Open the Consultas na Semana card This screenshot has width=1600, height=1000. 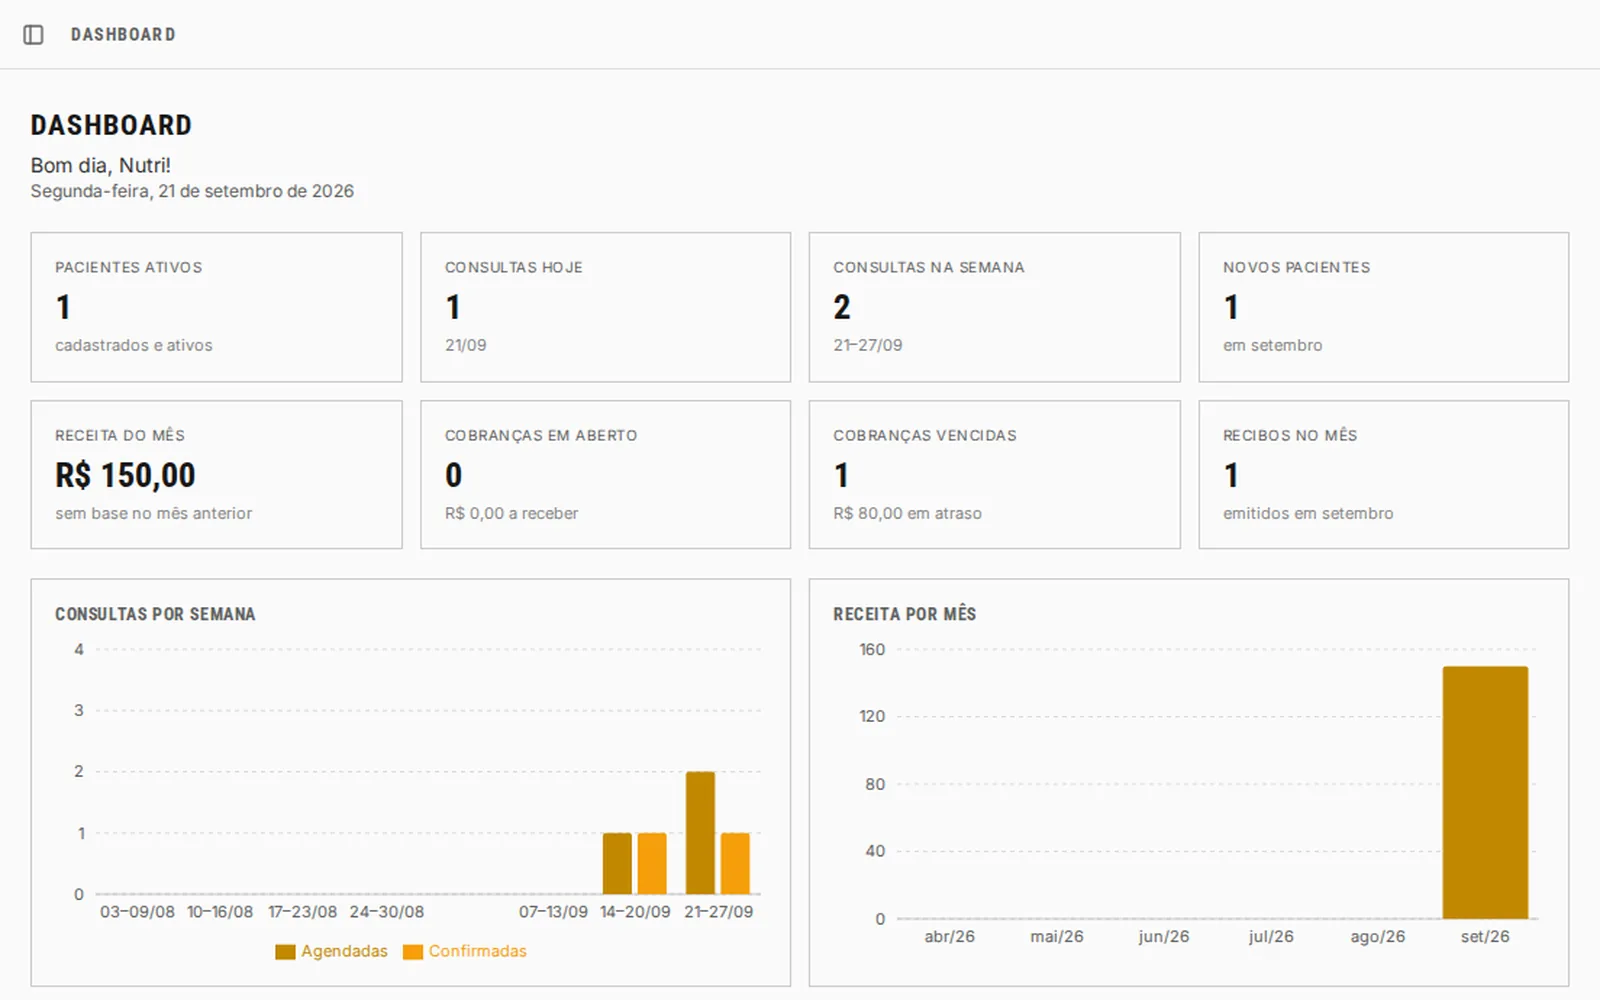coord(994,307)
